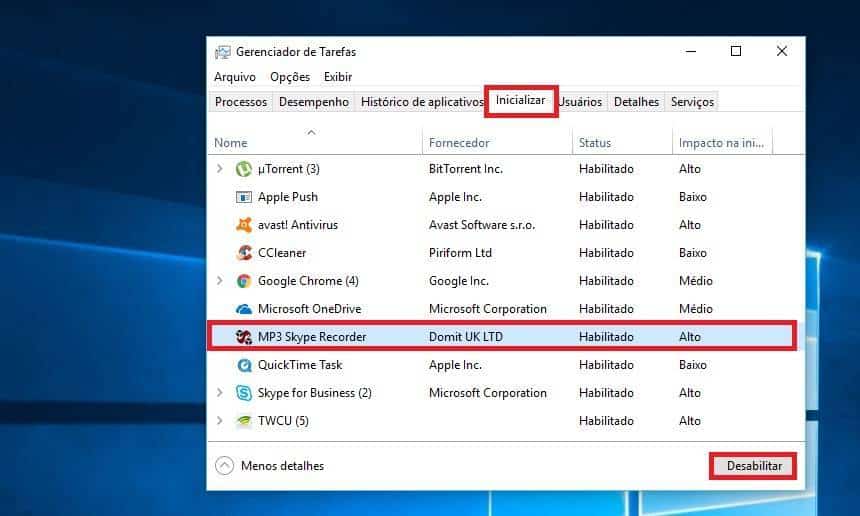Select the TWCU (5) entry
860x516 pixels.
[x=283, y=421]
